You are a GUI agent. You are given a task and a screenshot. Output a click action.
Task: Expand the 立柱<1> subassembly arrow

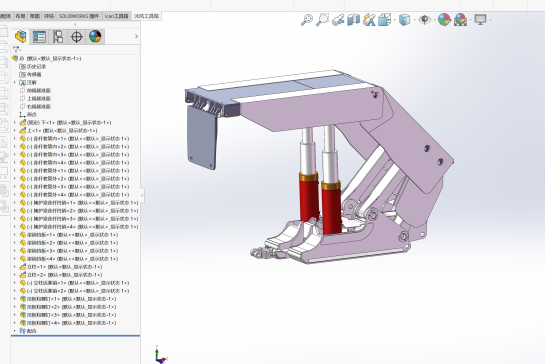[15, 267]
